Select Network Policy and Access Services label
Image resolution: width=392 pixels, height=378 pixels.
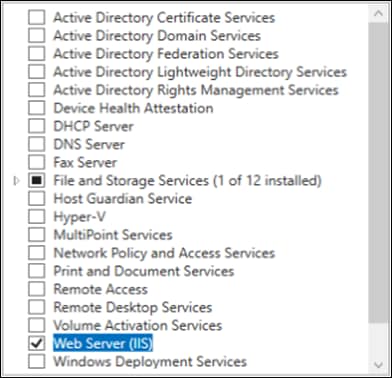(x=164, y=253)
